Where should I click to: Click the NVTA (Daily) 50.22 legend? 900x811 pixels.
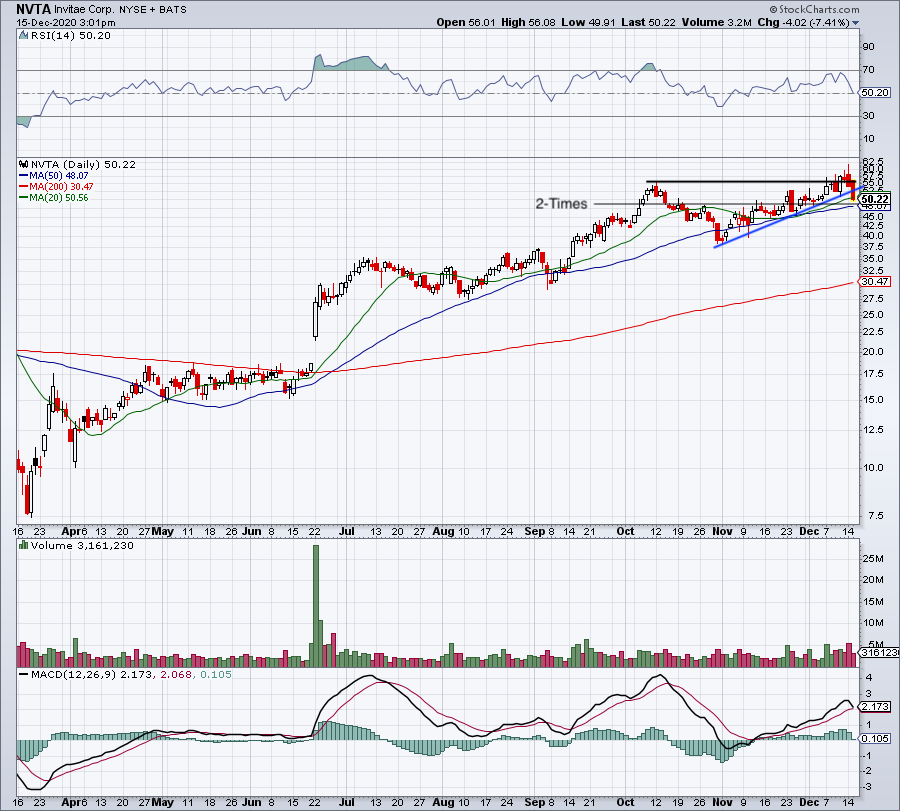pos(83,164)
